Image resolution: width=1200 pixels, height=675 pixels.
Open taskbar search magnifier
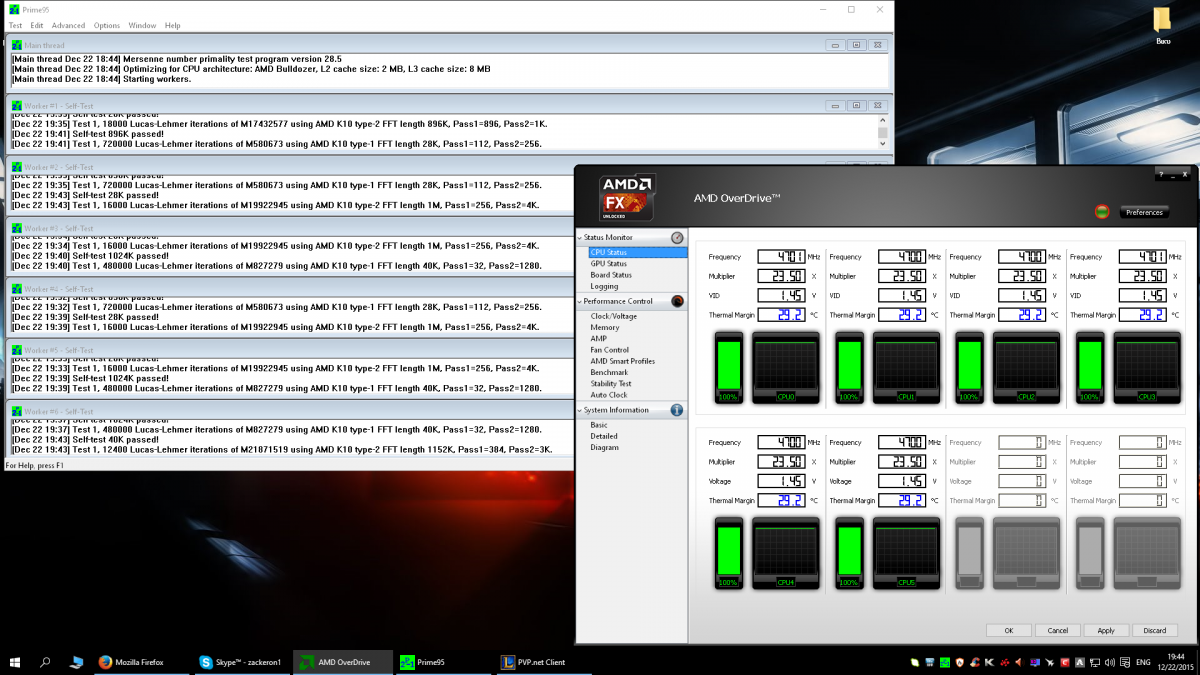(x=45, y=662)
